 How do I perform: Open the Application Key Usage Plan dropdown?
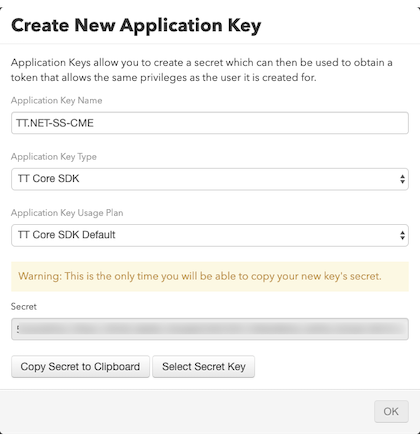(x=210, y=235)
